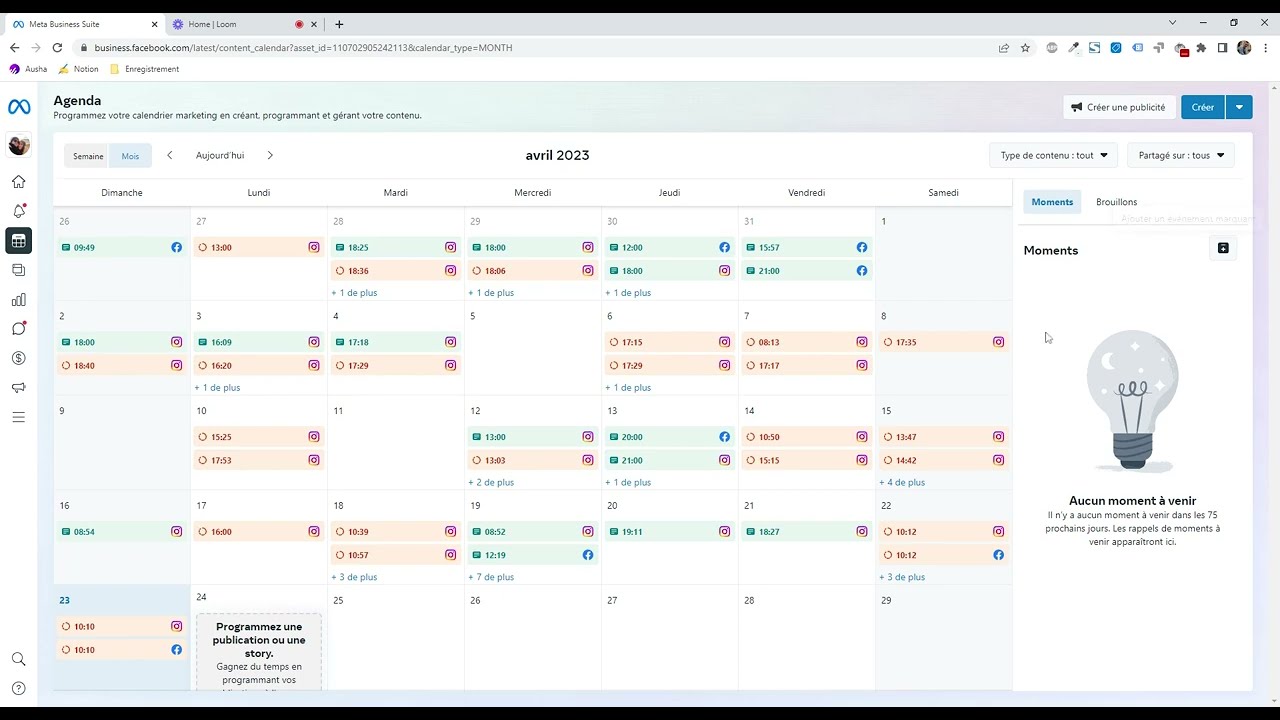Open the Help question mark icon
The width and height of the screenshot is (1280, 720).
18,688
